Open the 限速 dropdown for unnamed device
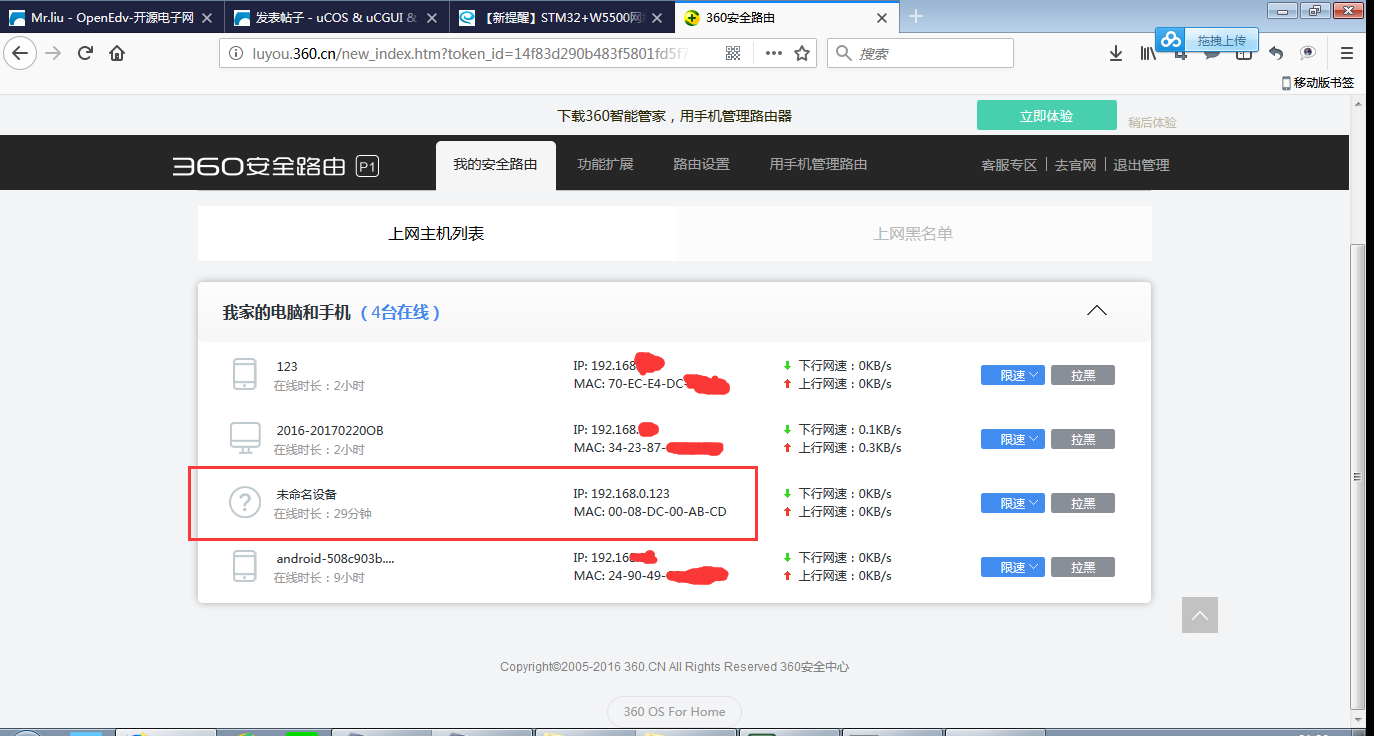This screenshot has height=736, width=1374. coord(1013,503)
